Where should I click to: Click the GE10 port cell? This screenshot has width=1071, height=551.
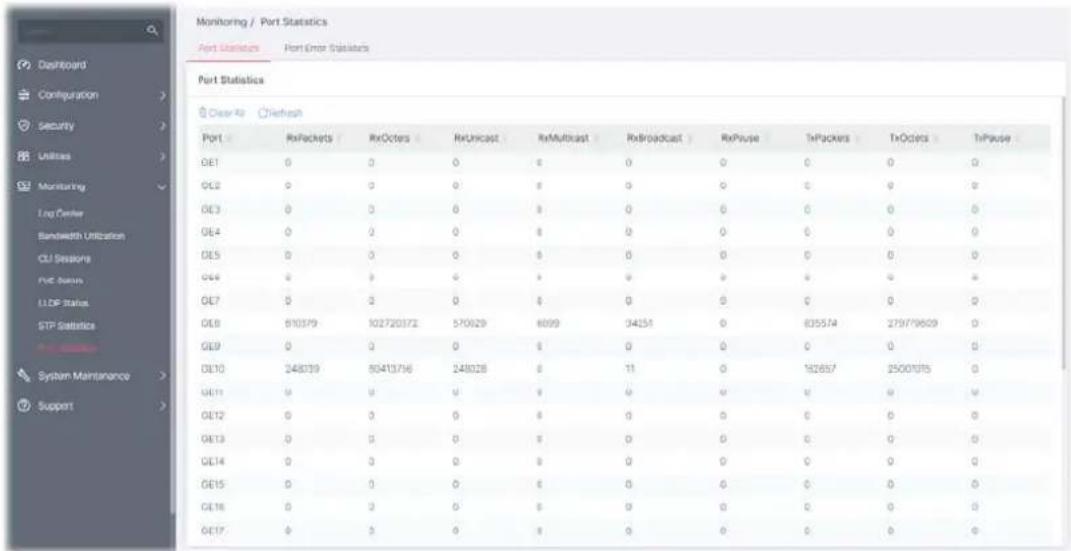point(212,370)
